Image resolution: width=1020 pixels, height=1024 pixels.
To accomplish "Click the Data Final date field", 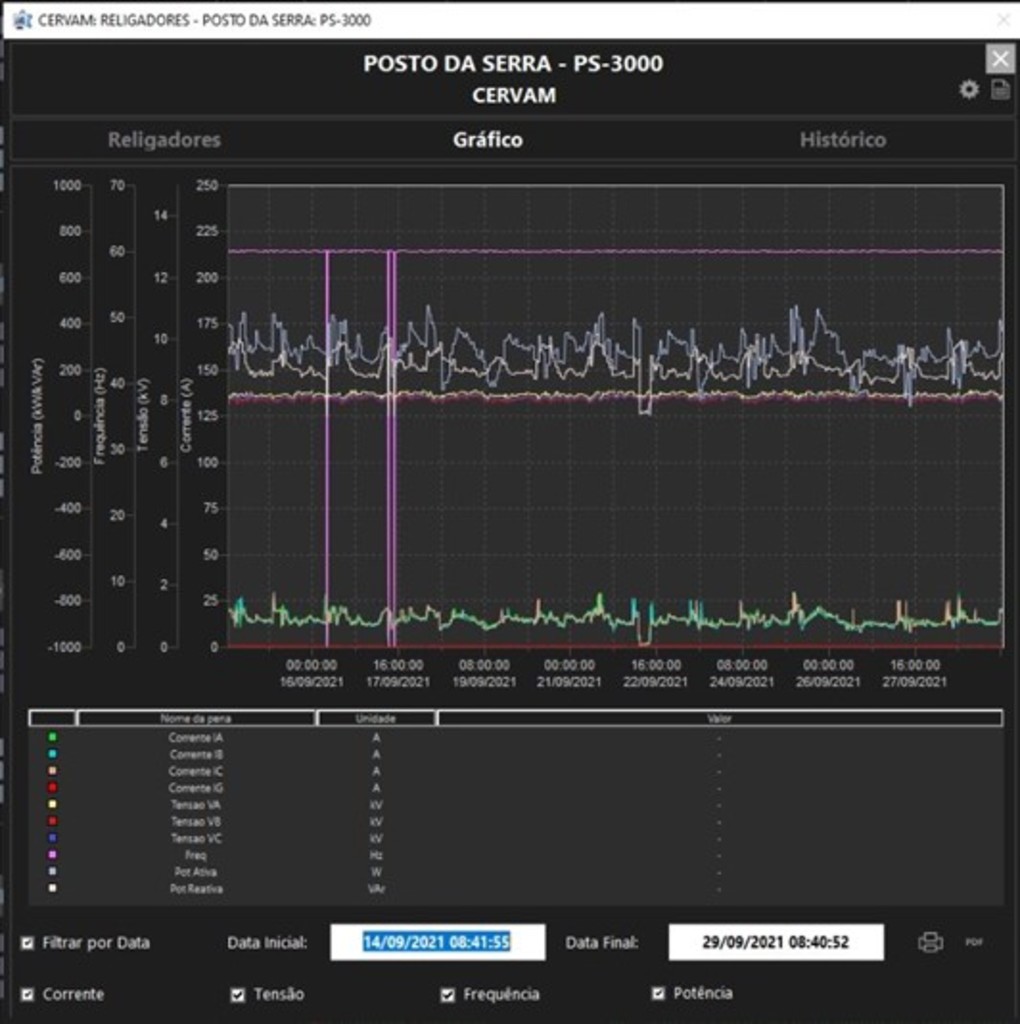I will pos(774,941).
